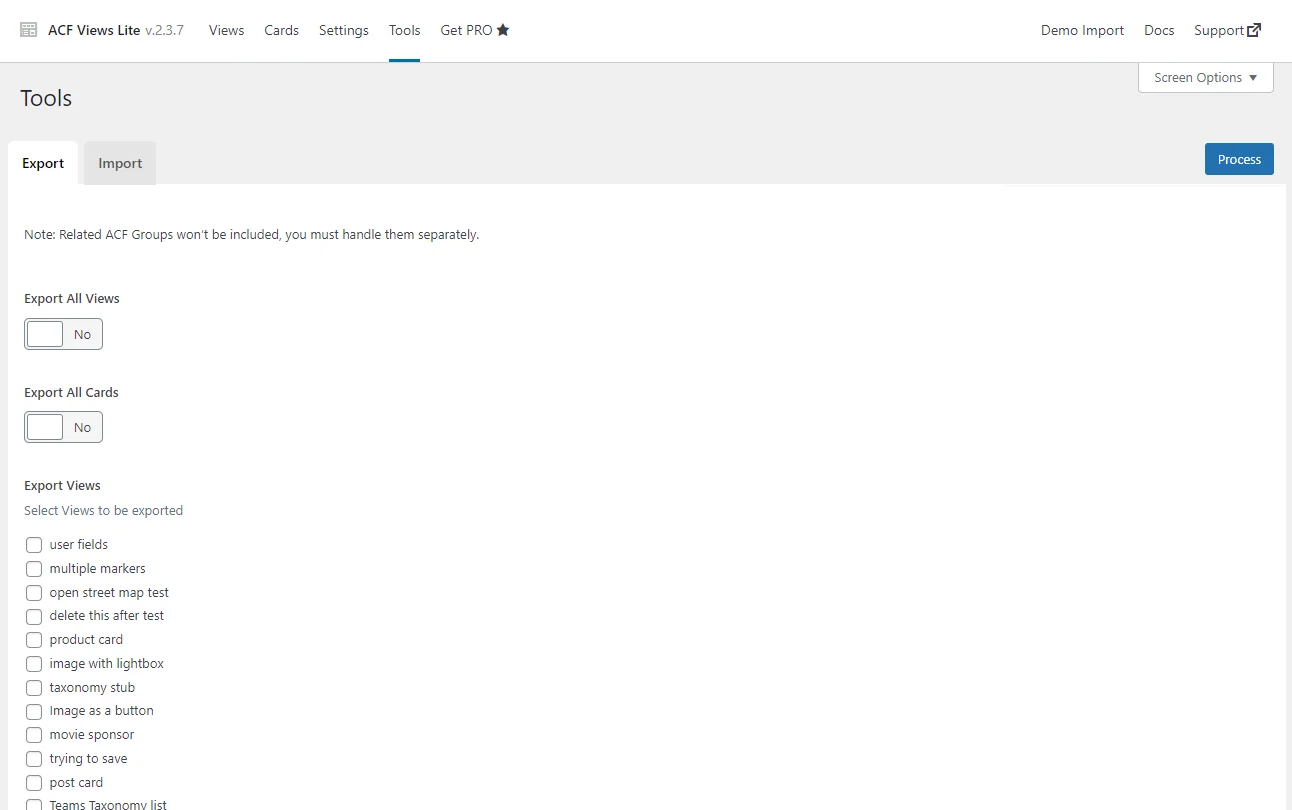This screenshot has height=810, width=1292.
Task: Go to the Settings menu item
Action: pyautogui.click(x=344, y=30)
